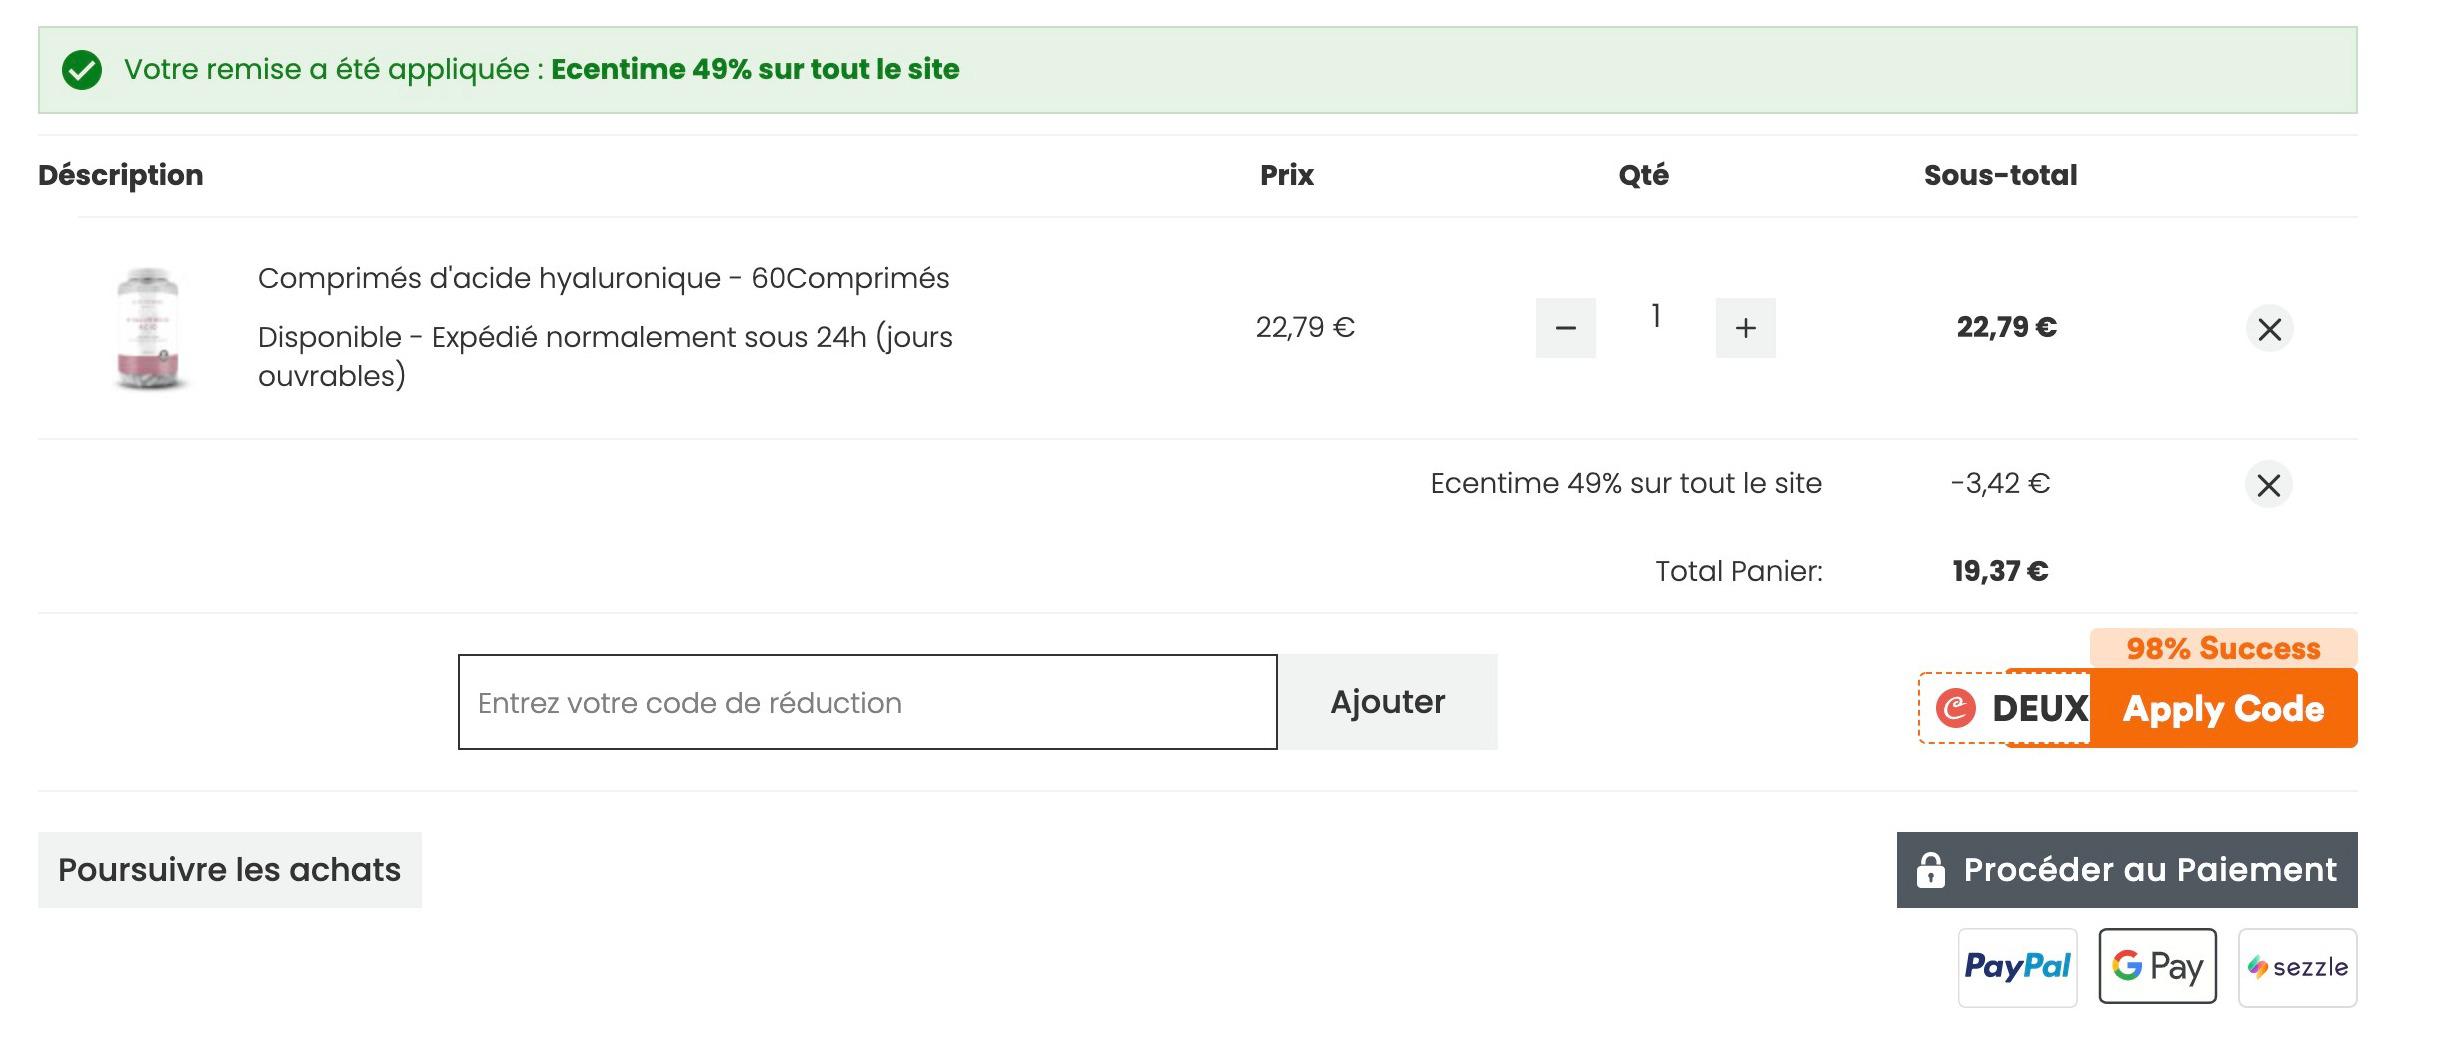Open the product bottle thumbnail image

(148, 328)
